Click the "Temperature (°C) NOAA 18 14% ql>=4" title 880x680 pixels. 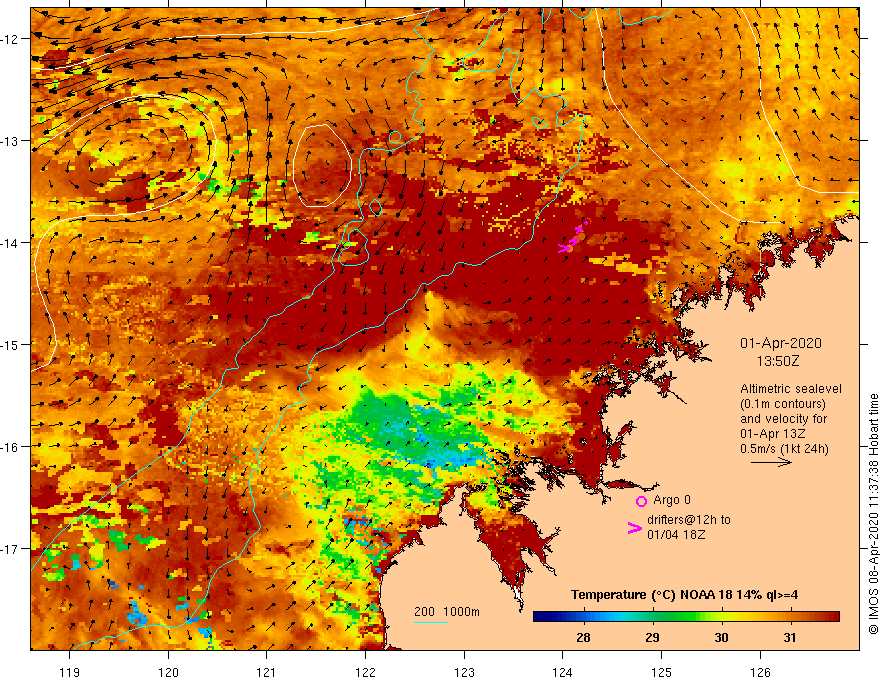pos(685,595)
